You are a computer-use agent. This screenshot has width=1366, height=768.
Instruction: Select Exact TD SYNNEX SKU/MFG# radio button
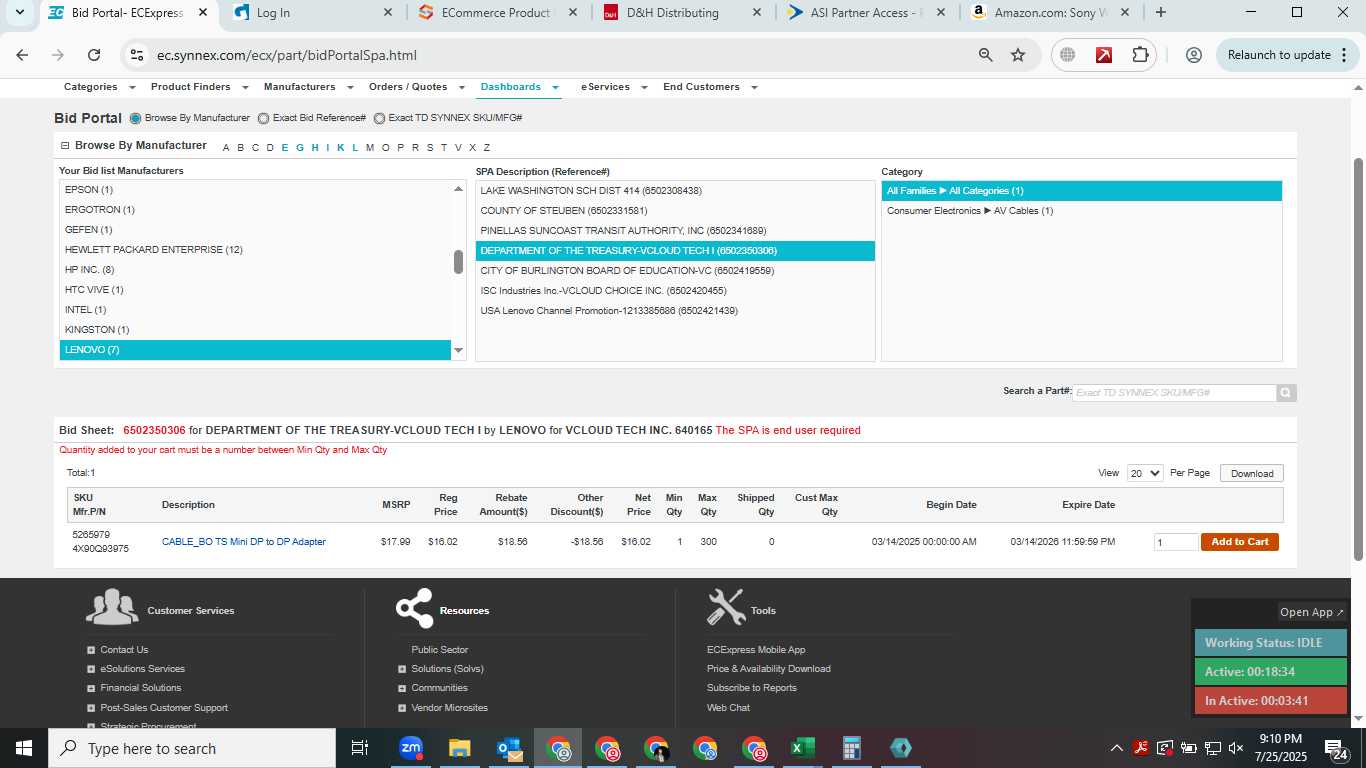380,118
